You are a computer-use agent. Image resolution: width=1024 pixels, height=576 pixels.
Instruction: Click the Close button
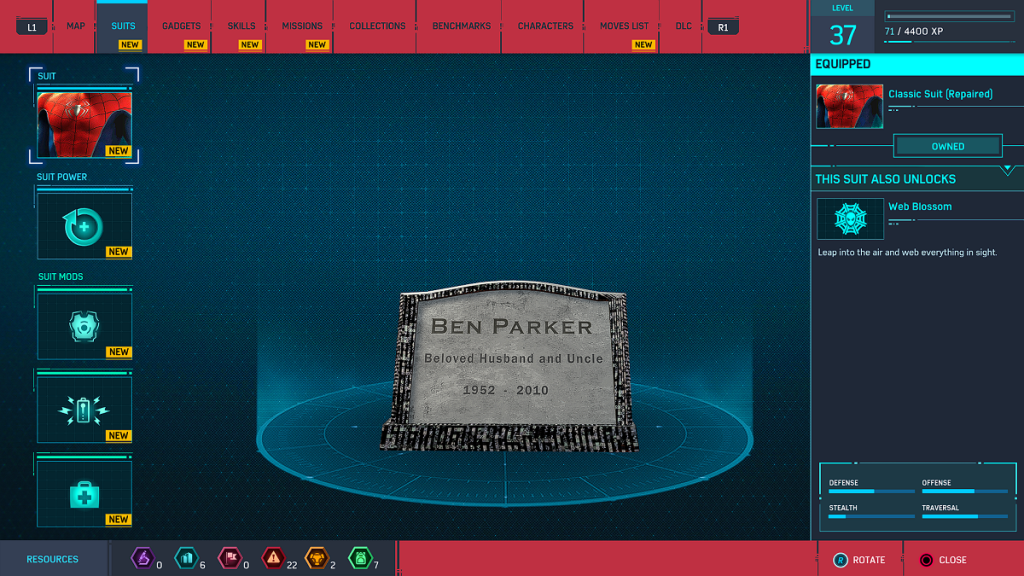coord(941,560)
